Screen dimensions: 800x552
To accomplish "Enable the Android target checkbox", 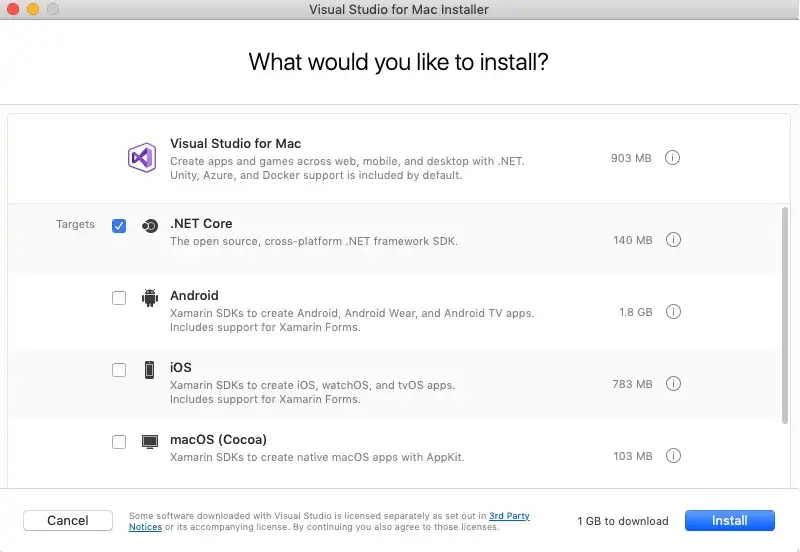I will (x=119, y=298).
